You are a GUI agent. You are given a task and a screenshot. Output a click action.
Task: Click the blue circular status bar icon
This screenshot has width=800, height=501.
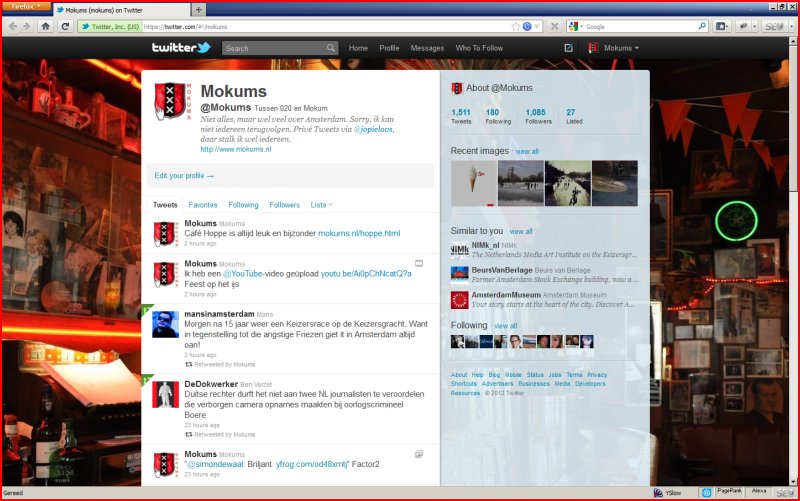(707, 493)
